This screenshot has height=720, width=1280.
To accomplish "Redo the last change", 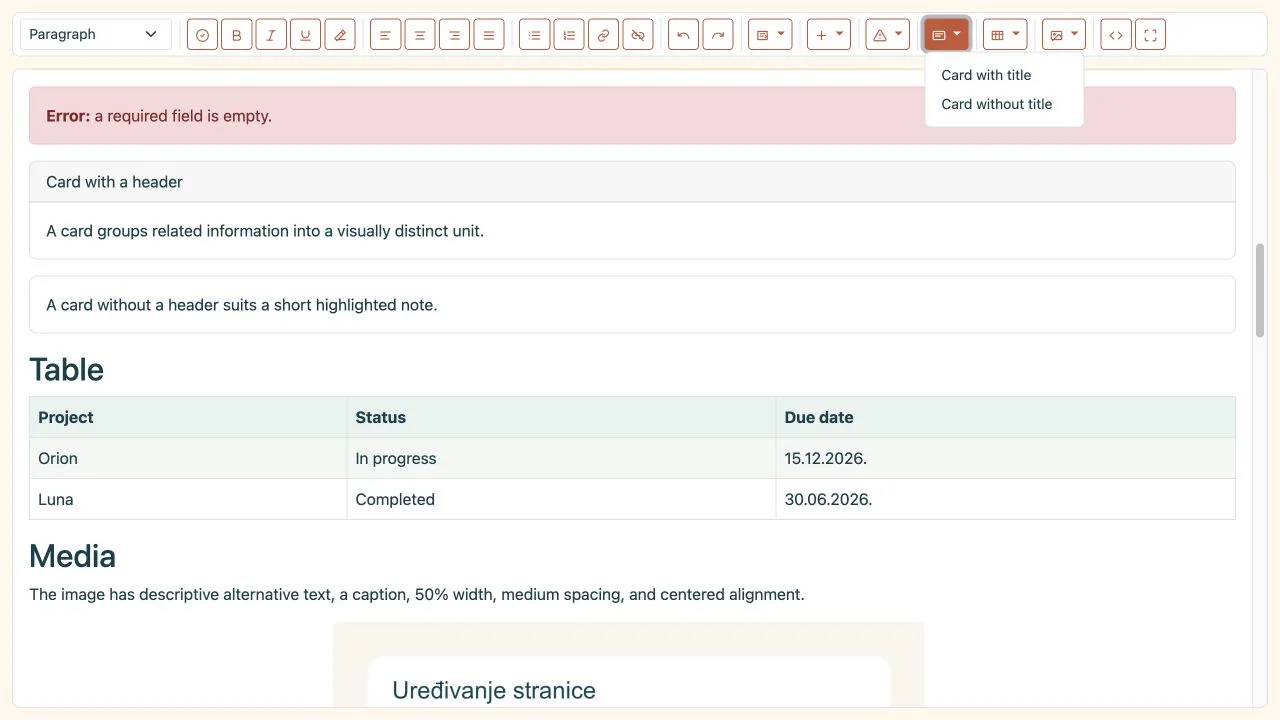I will tap(718, 35).
